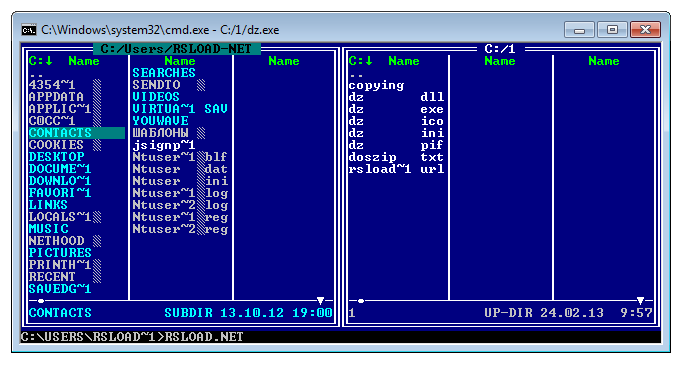Click first Name column header in left panel
This screenshot has width=685, height=366.
pos(84,61)
